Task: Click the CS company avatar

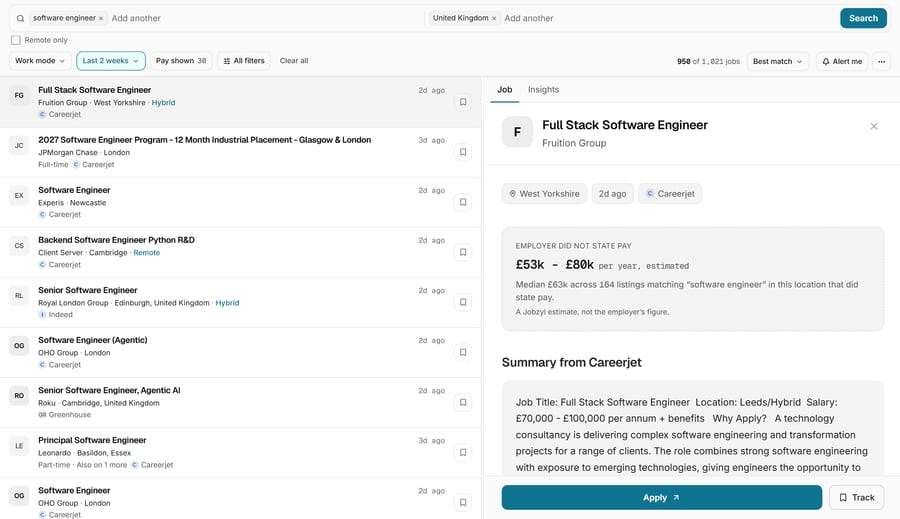Action: click(x=19, y=246)
